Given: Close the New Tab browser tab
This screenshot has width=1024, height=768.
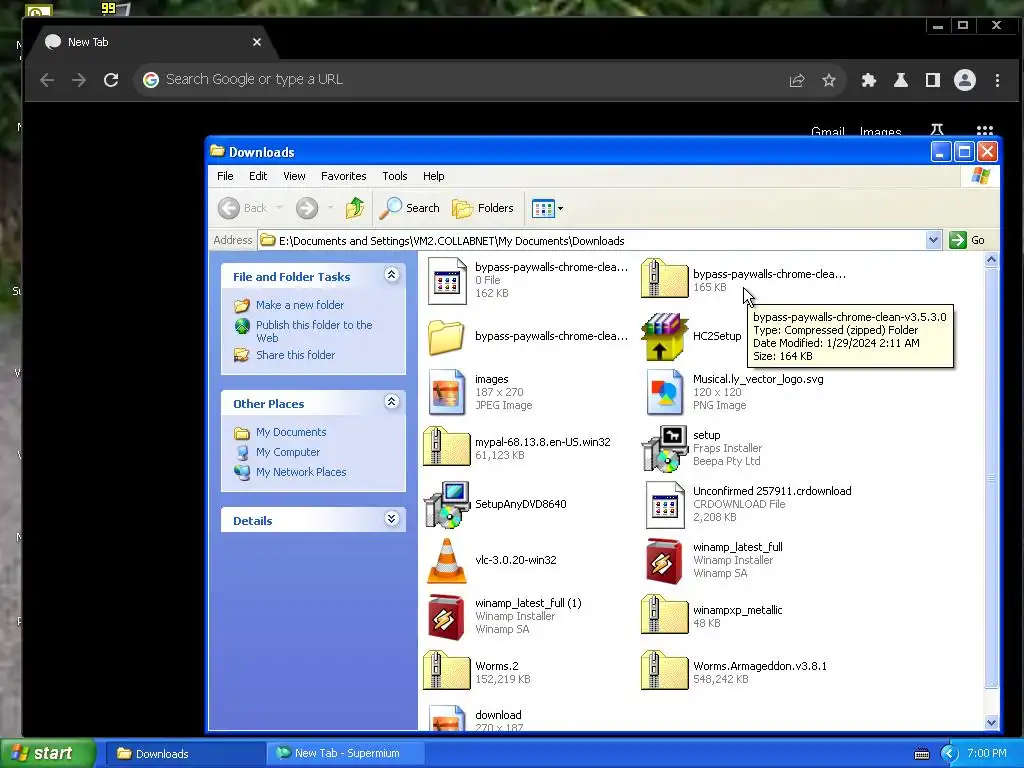Looking at the screenshot, I should [257, 42].
